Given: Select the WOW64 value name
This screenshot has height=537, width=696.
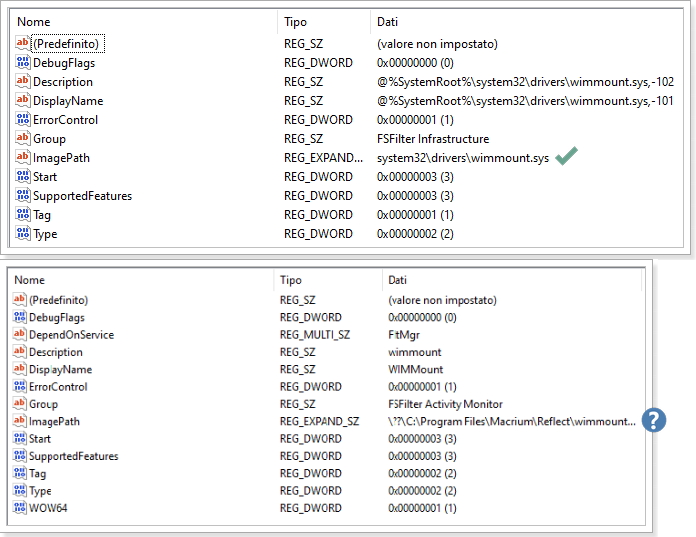Looking at the screenshot, I should point(48,508).
